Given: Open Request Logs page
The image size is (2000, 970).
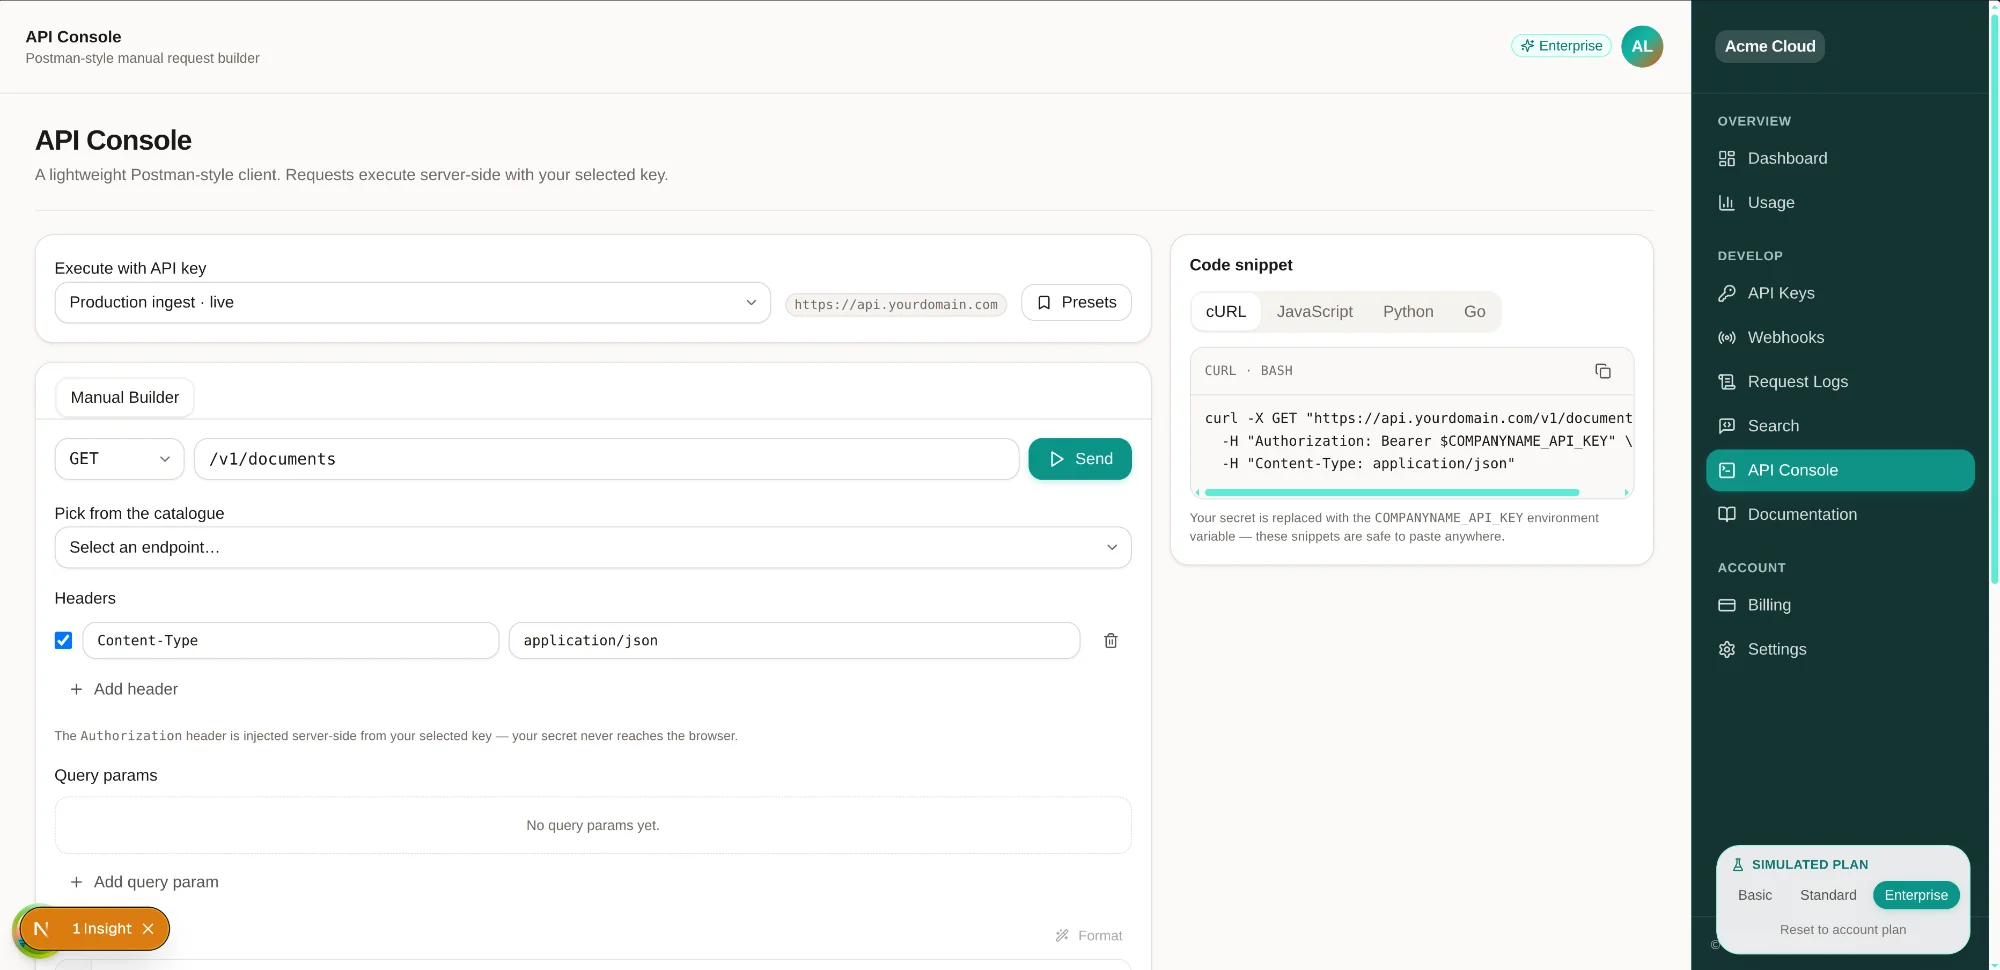Looking at the screenshot, I should [1840, 381].
